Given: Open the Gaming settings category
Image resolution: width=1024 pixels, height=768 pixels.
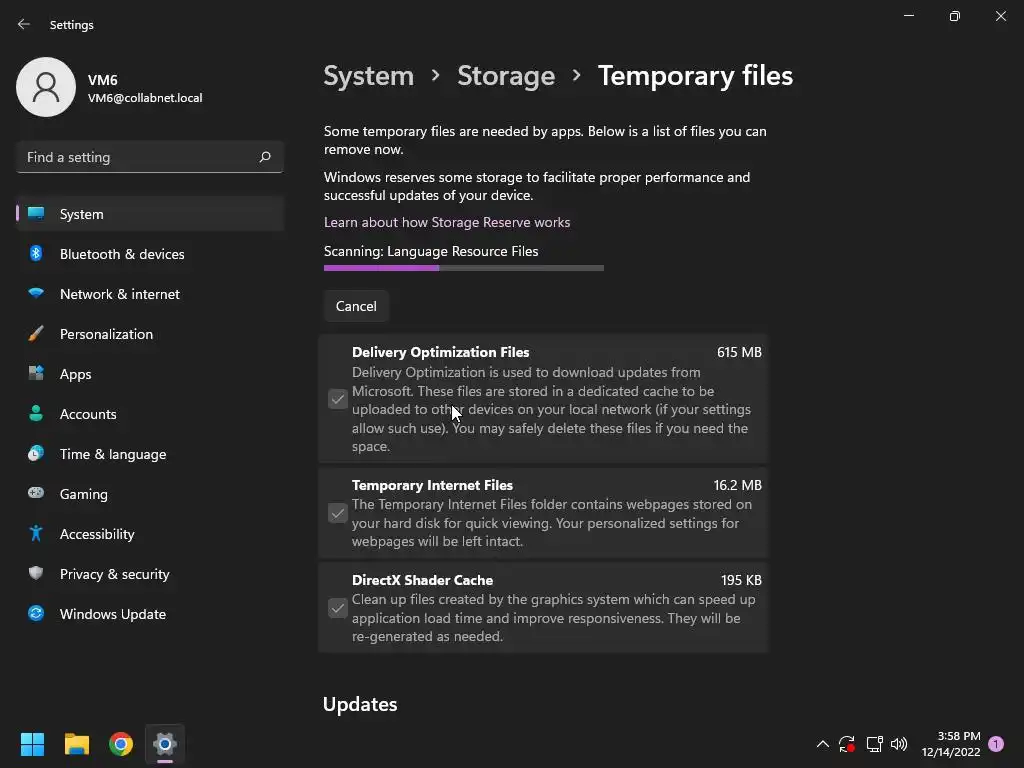Looking at the screenshot, I should pyautogui.click(x=83, y=494).
